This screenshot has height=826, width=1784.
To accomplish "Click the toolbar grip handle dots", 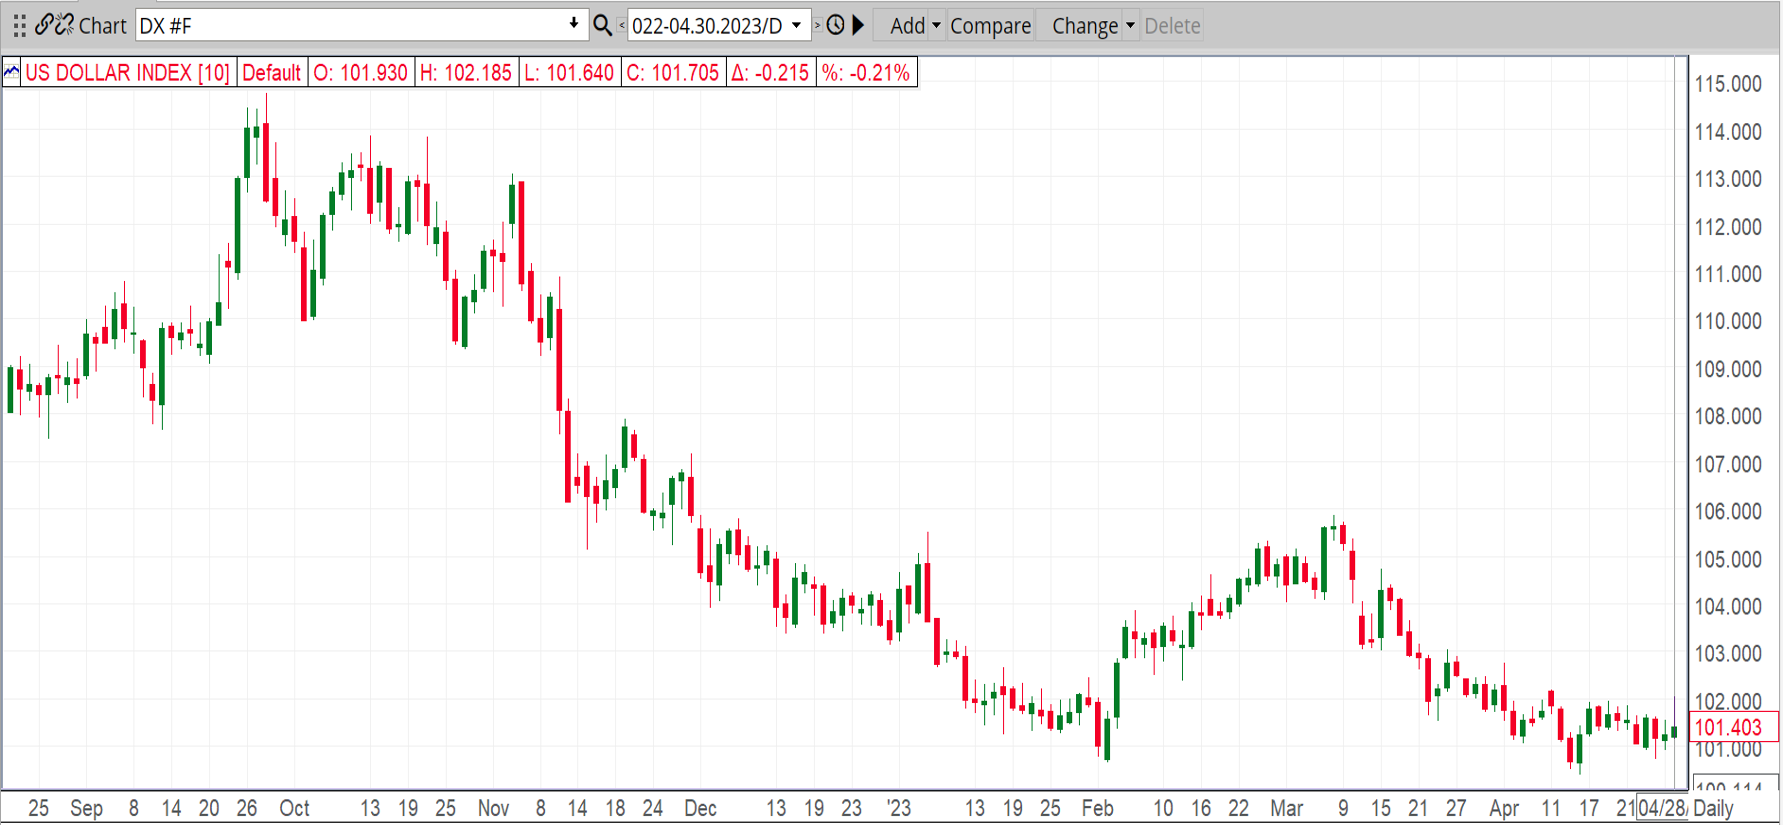I will tap(19, 25).
